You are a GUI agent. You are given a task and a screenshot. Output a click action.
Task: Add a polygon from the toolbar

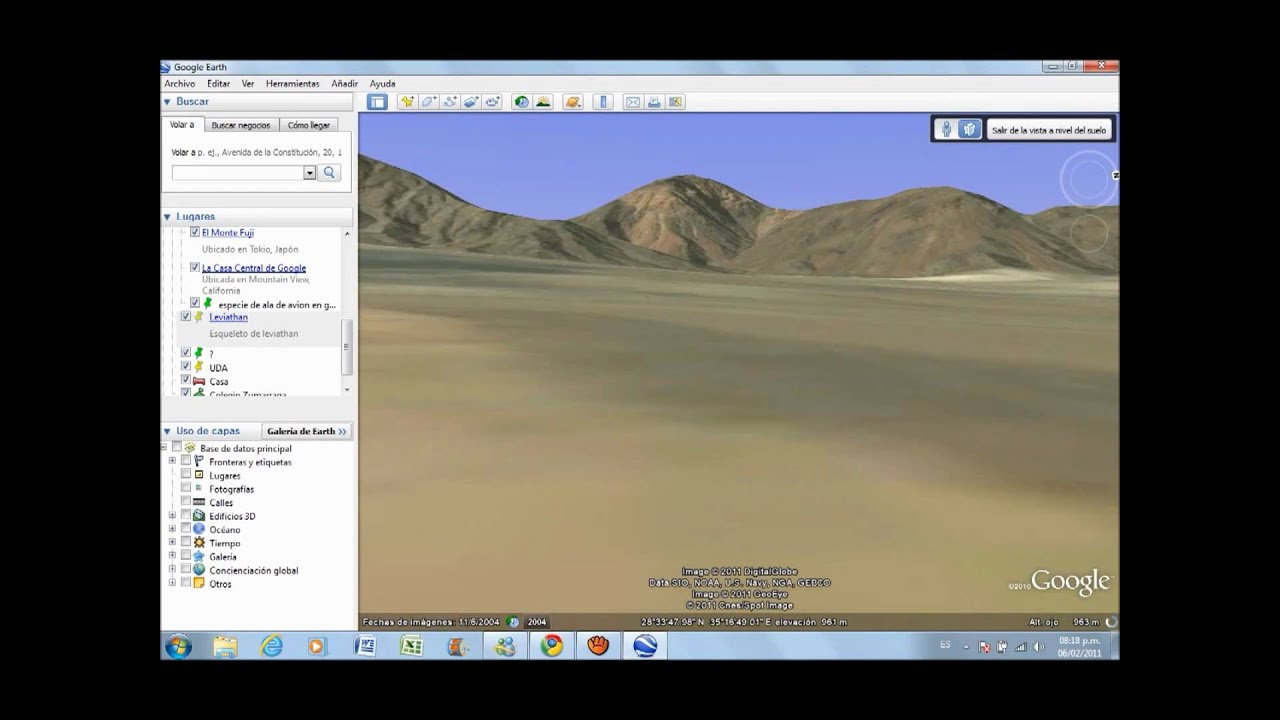tap(429, 102)
